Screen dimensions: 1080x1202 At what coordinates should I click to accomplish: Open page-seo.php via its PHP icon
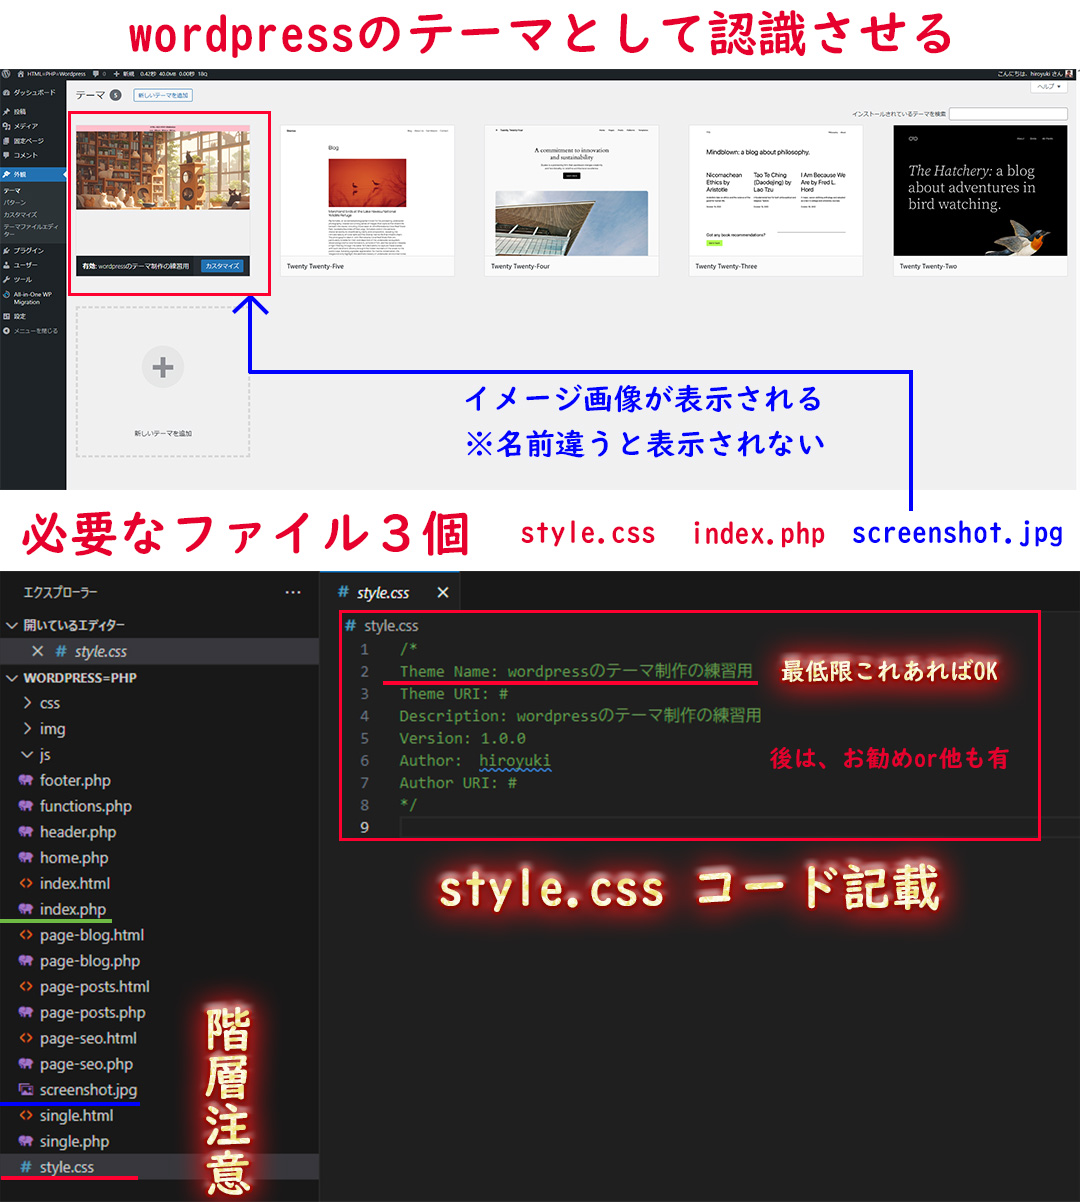pyautogui.click(x=26, y=1064)
